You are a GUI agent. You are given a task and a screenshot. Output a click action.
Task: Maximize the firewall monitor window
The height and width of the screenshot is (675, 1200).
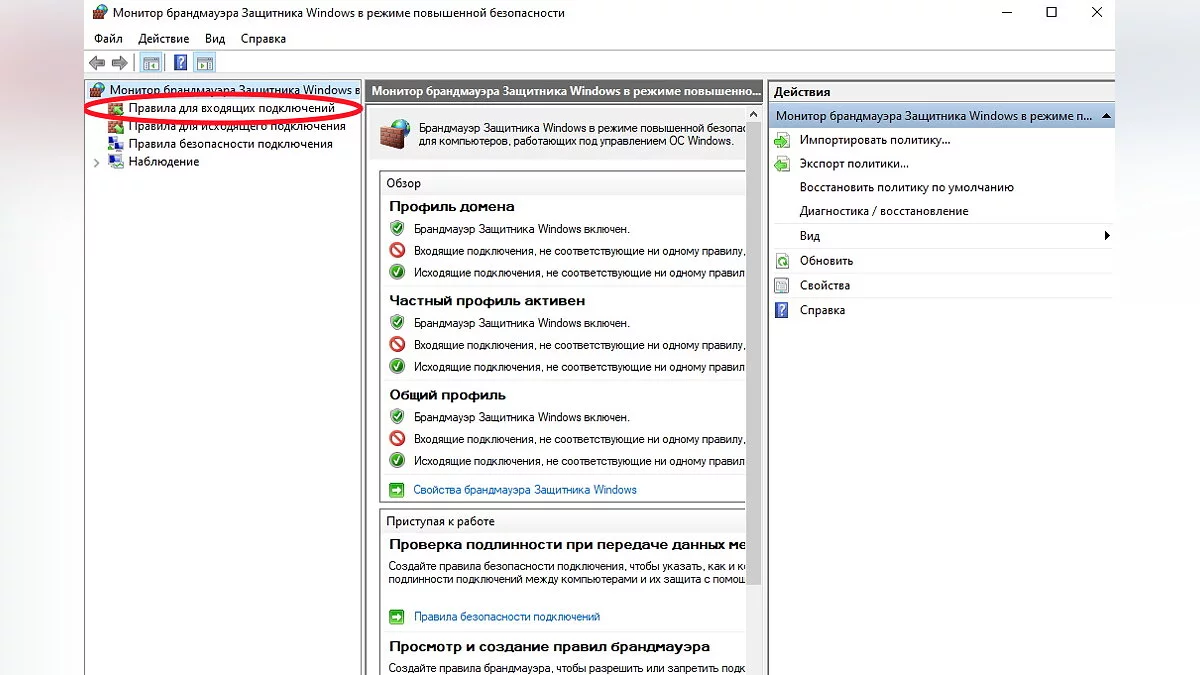pos(1052,13)
